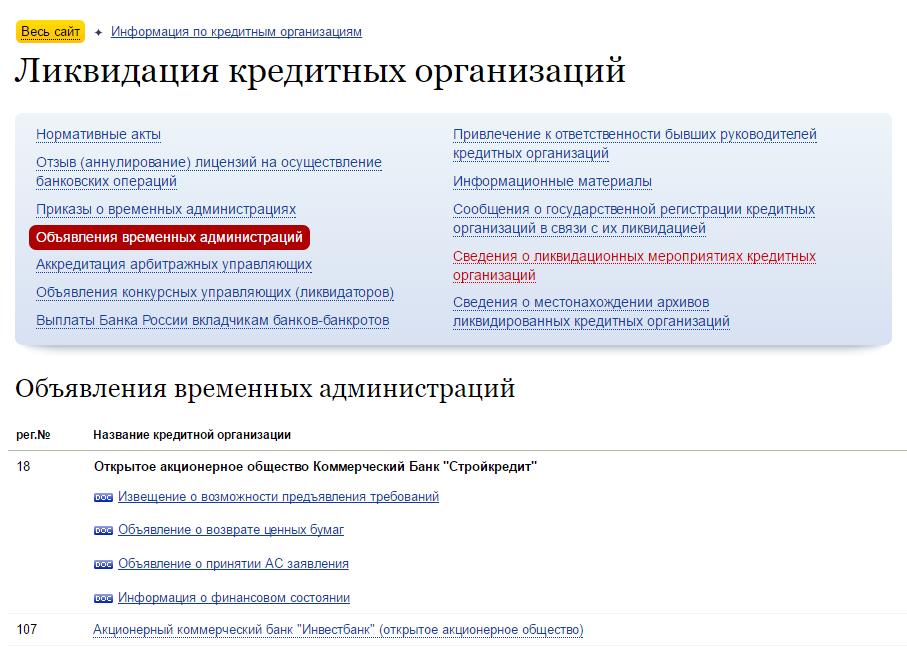The image size is (907, 647).
Task: Click DOC icon next to "Объявление о возврате ценных бумаг"
Action: click(x=101, y=530)
